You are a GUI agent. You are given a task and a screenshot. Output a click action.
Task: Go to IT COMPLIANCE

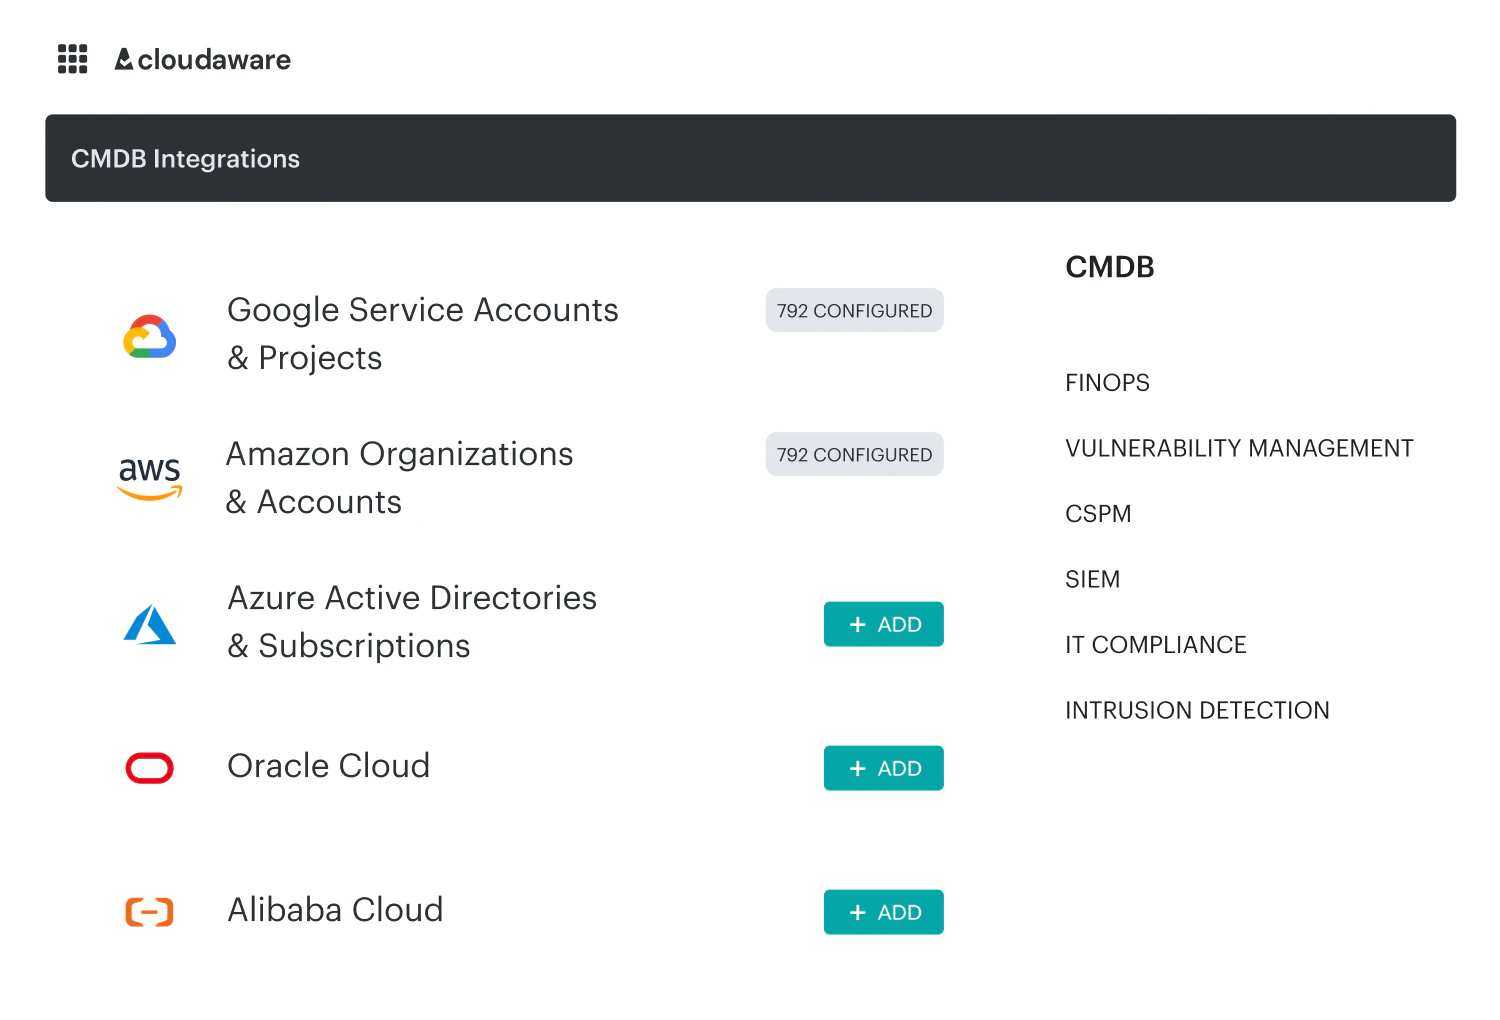click(1156, 644)
